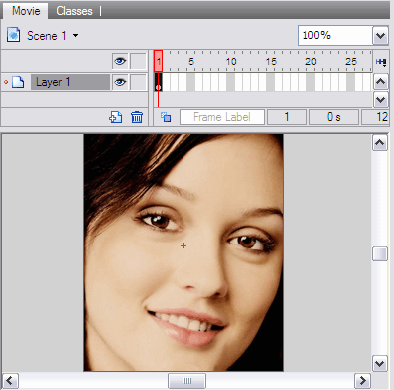Click the elapsed time 0 s box
This screenshot has height=390, width=394.
click(334, 117)
